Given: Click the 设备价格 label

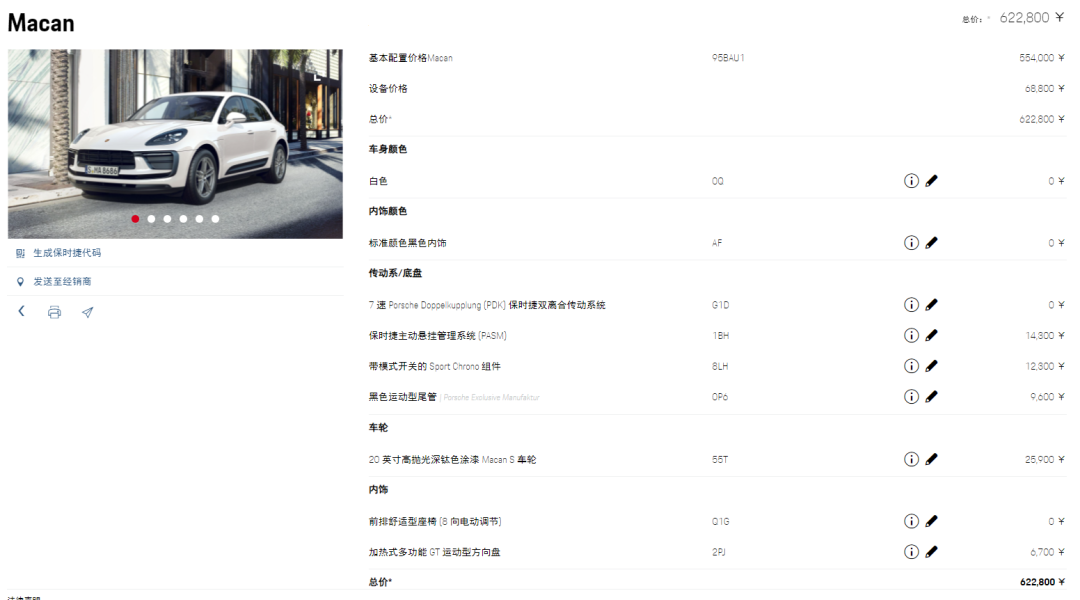Looking at the screenshot, I should tap(388, 88).
